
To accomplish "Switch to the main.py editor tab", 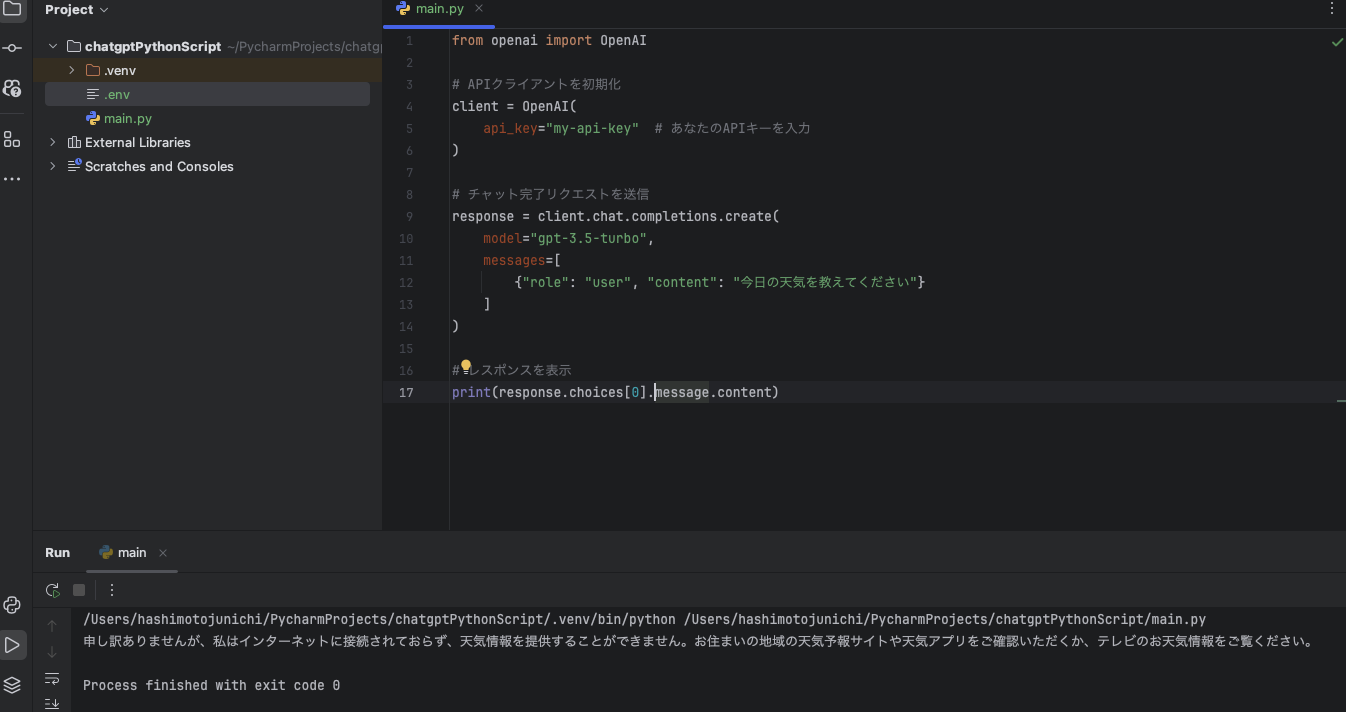I will (438, 8).
